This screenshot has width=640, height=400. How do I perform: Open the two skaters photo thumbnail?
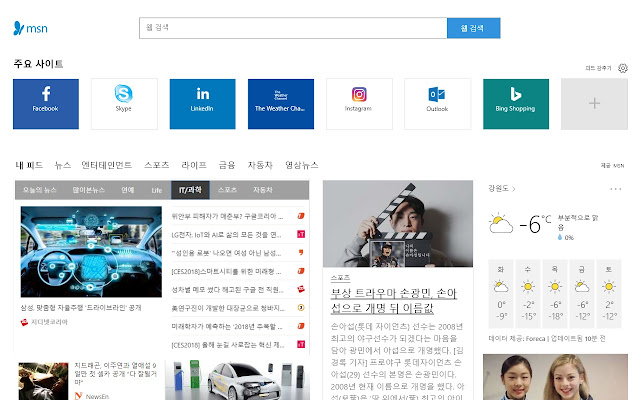click(x=555, y=377)
